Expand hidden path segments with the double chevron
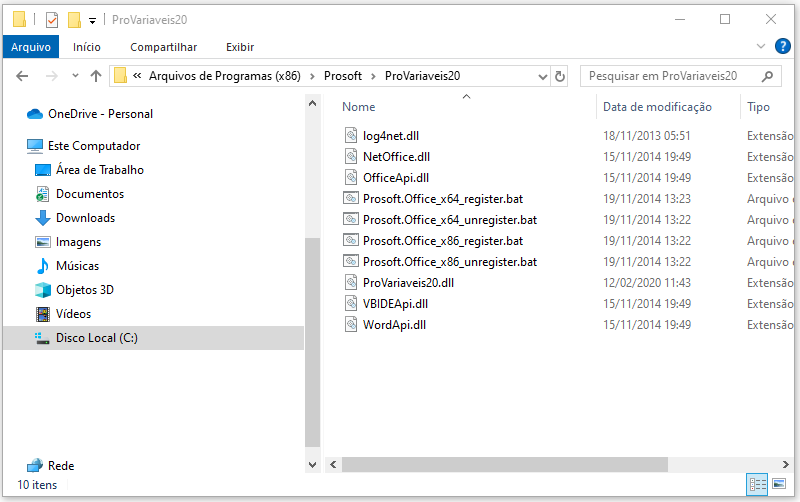The height and width of the screenshot is (502, 800). coord(137,76)
